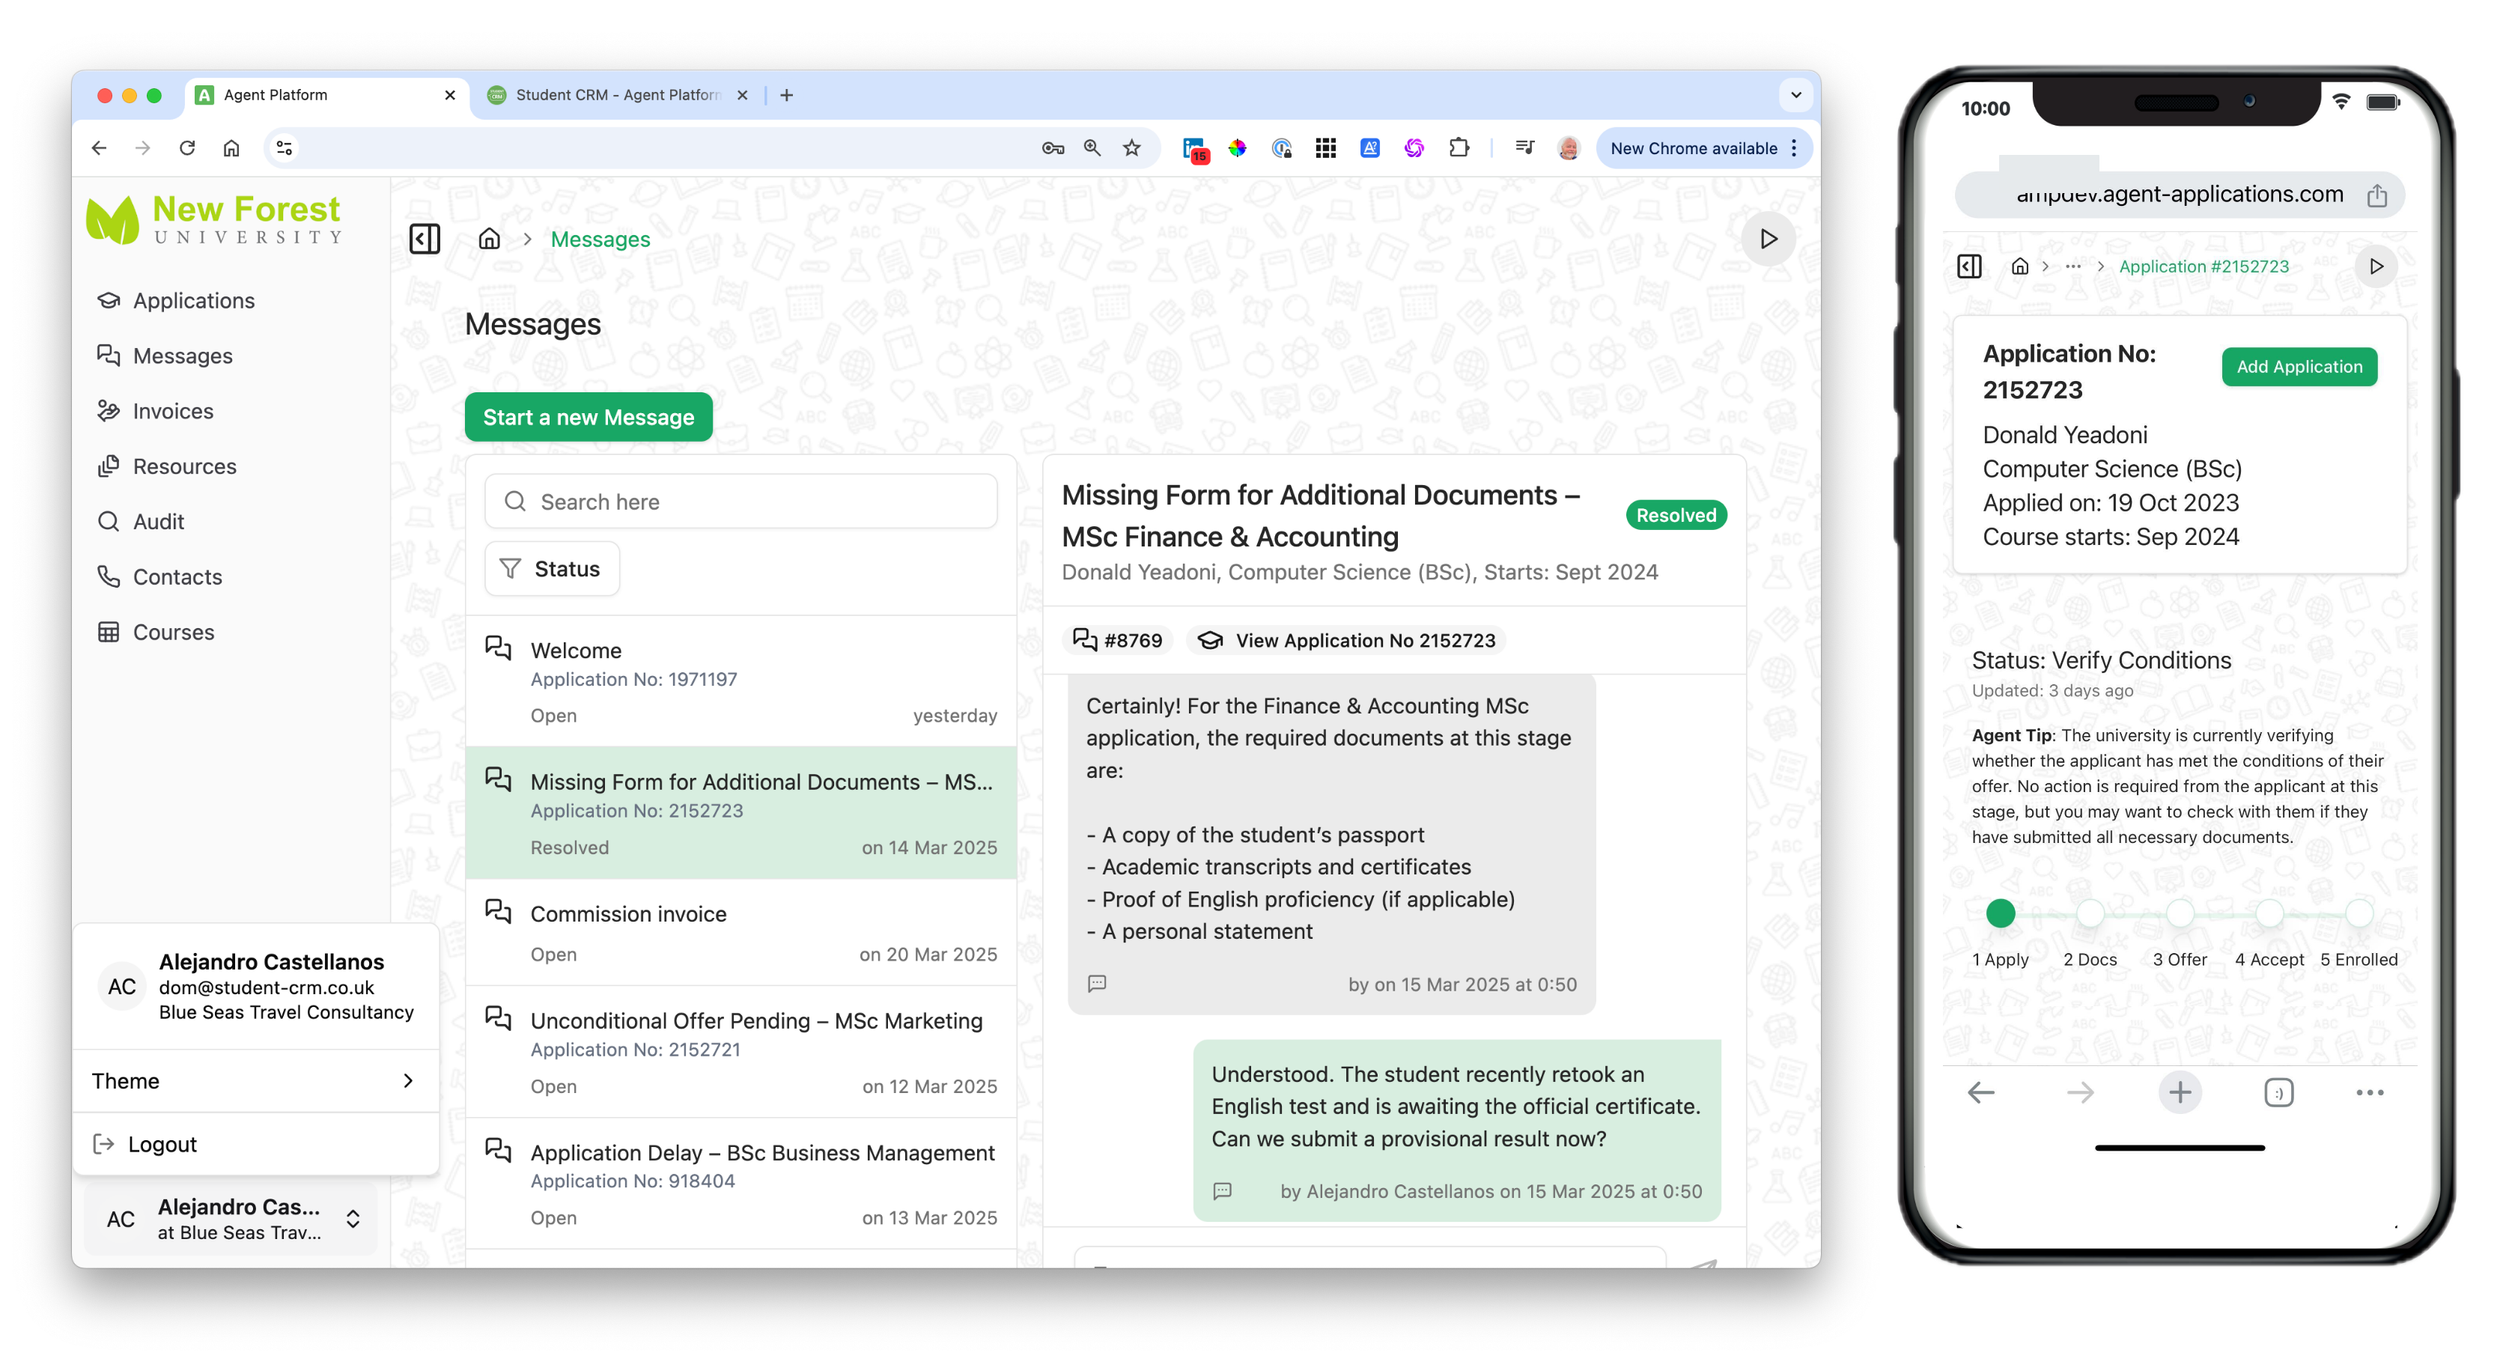This screenshot has height=1361, width=2500.
Task: Open Contacts from the sidebar
Action: [178, 577]
